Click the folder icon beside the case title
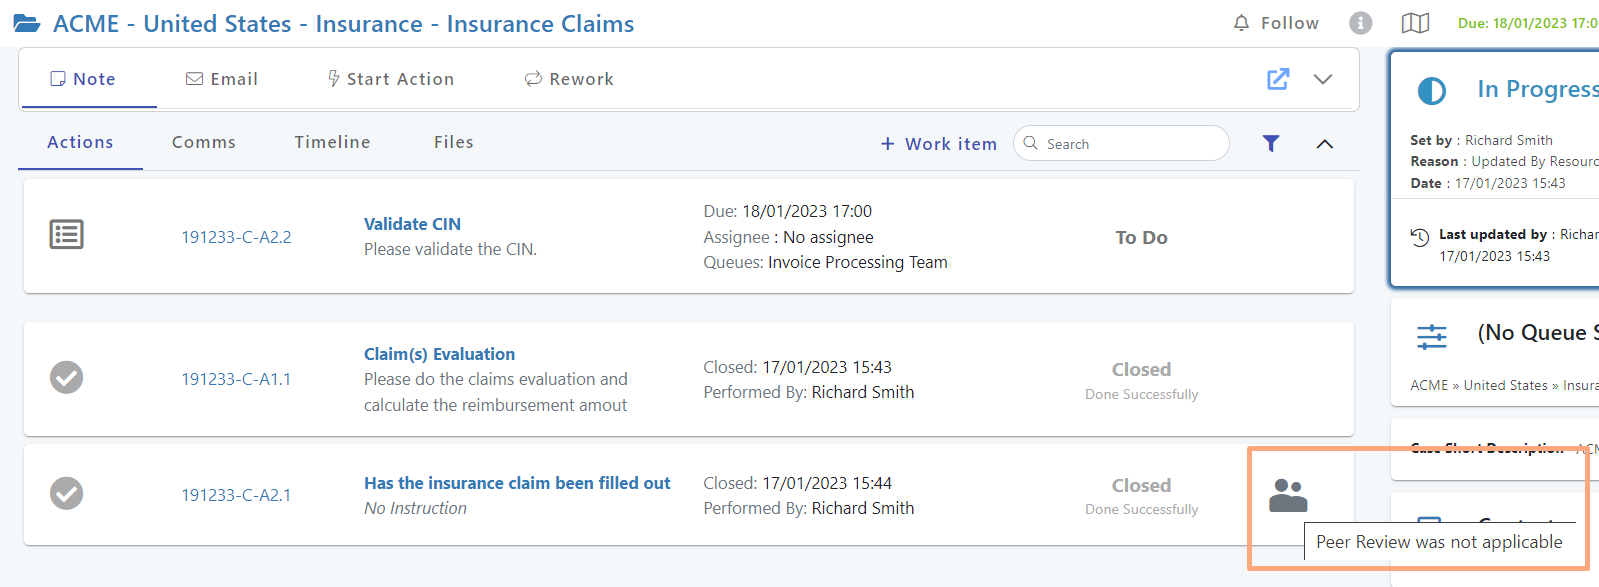Viewport: 1599px width, 587px height. click(x=27, y=24)
